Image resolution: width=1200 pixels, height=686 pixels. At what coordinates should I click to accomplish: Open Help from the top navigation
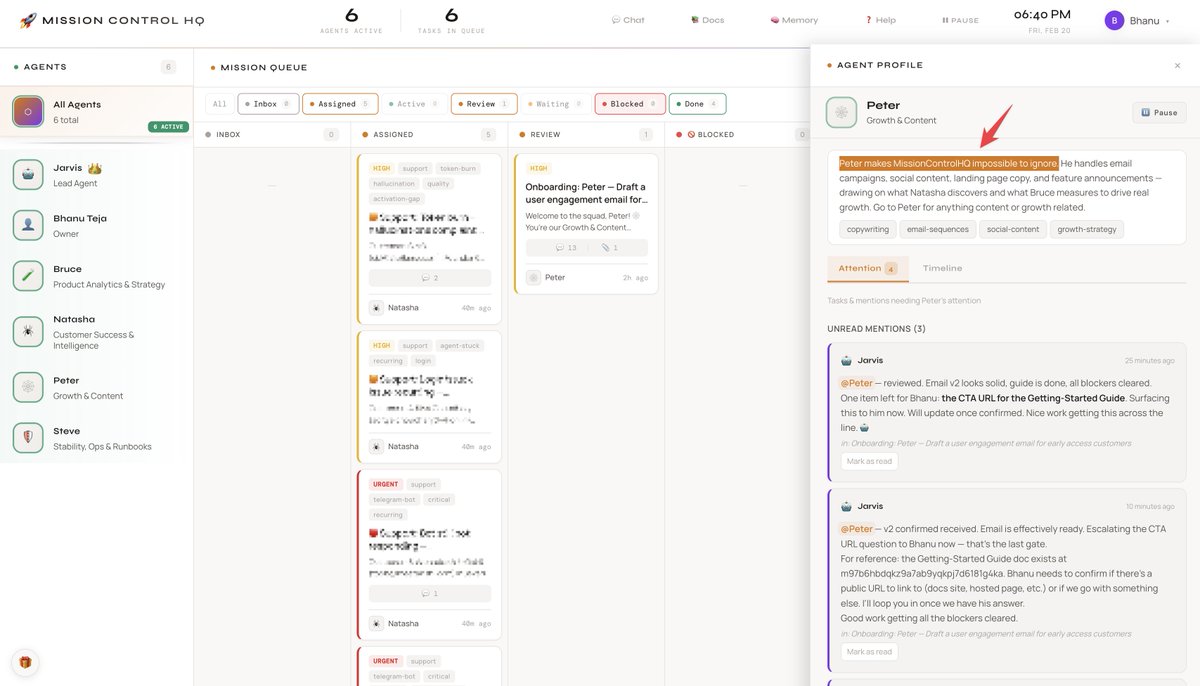pos(880,20)
